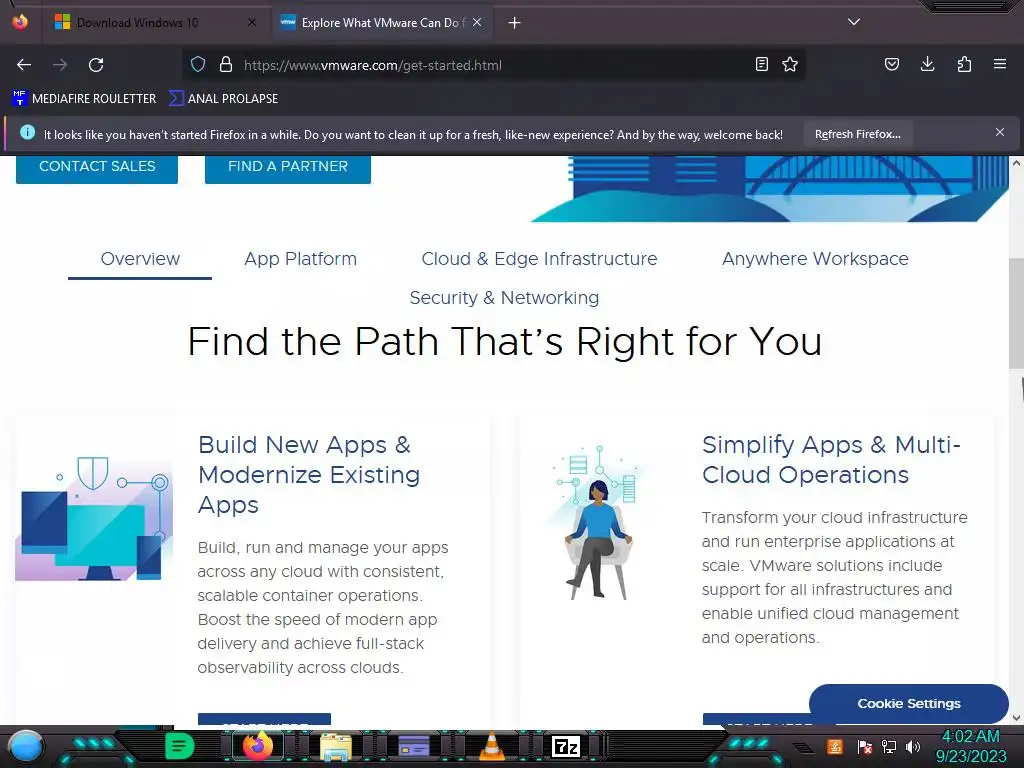1024x768 pixels.
Task: Open Cookie Settings
Action: [x=908, y=703]
